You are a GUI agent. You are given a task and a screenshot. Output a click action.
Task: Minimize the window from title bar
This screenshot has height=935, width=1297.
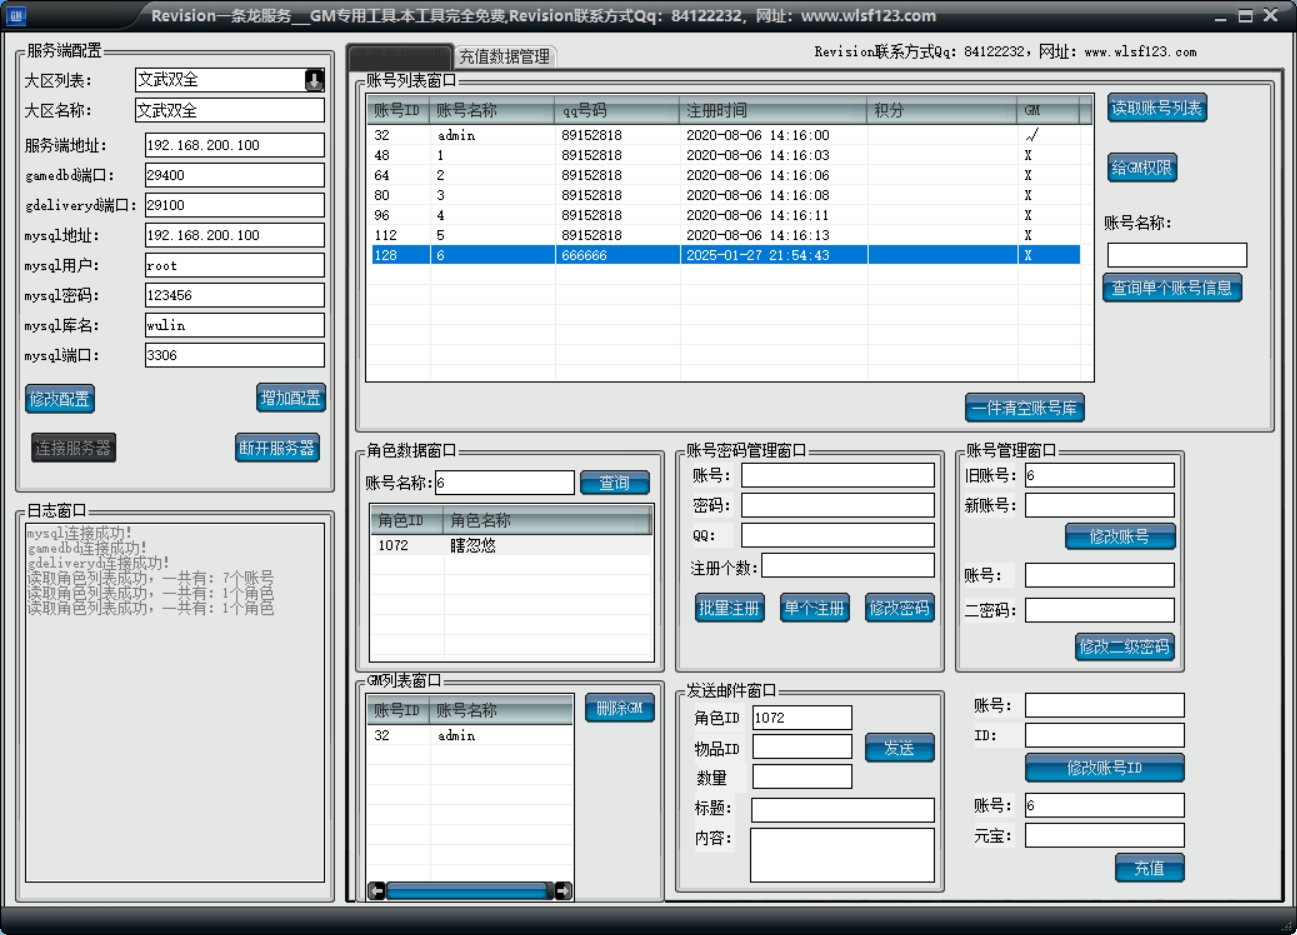(x=1221, y=16)
